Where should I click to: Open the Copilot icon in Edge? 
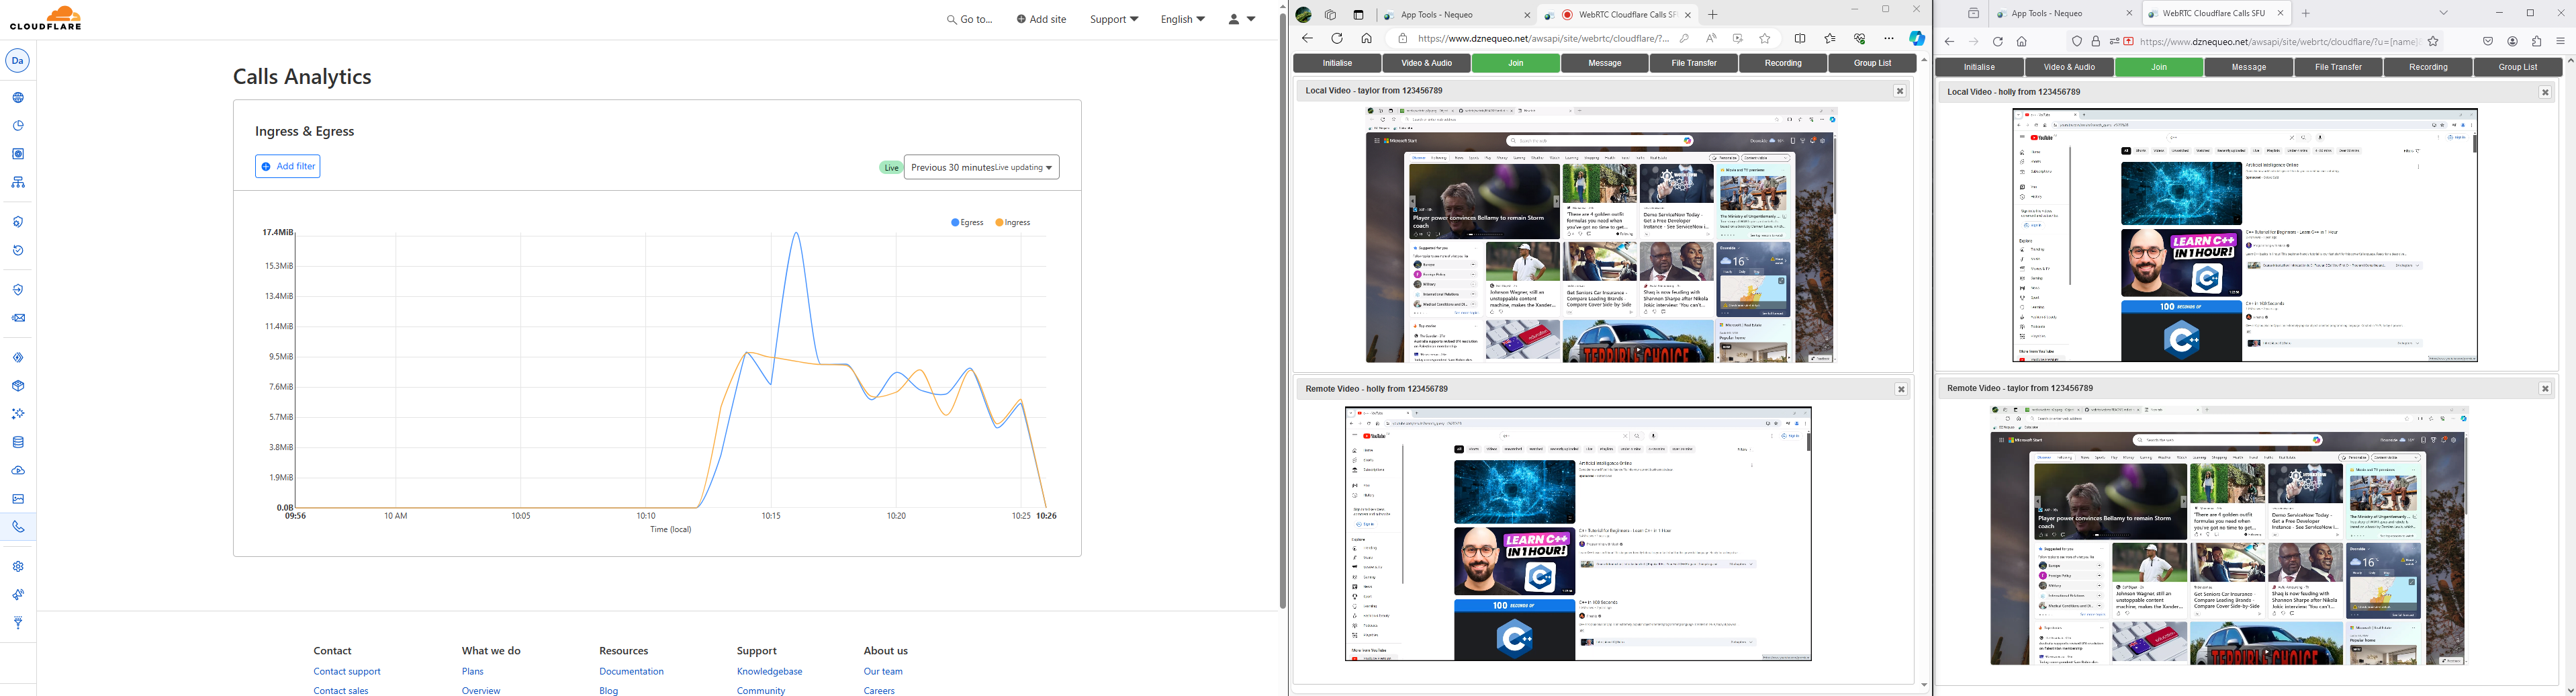[1917, 39]
